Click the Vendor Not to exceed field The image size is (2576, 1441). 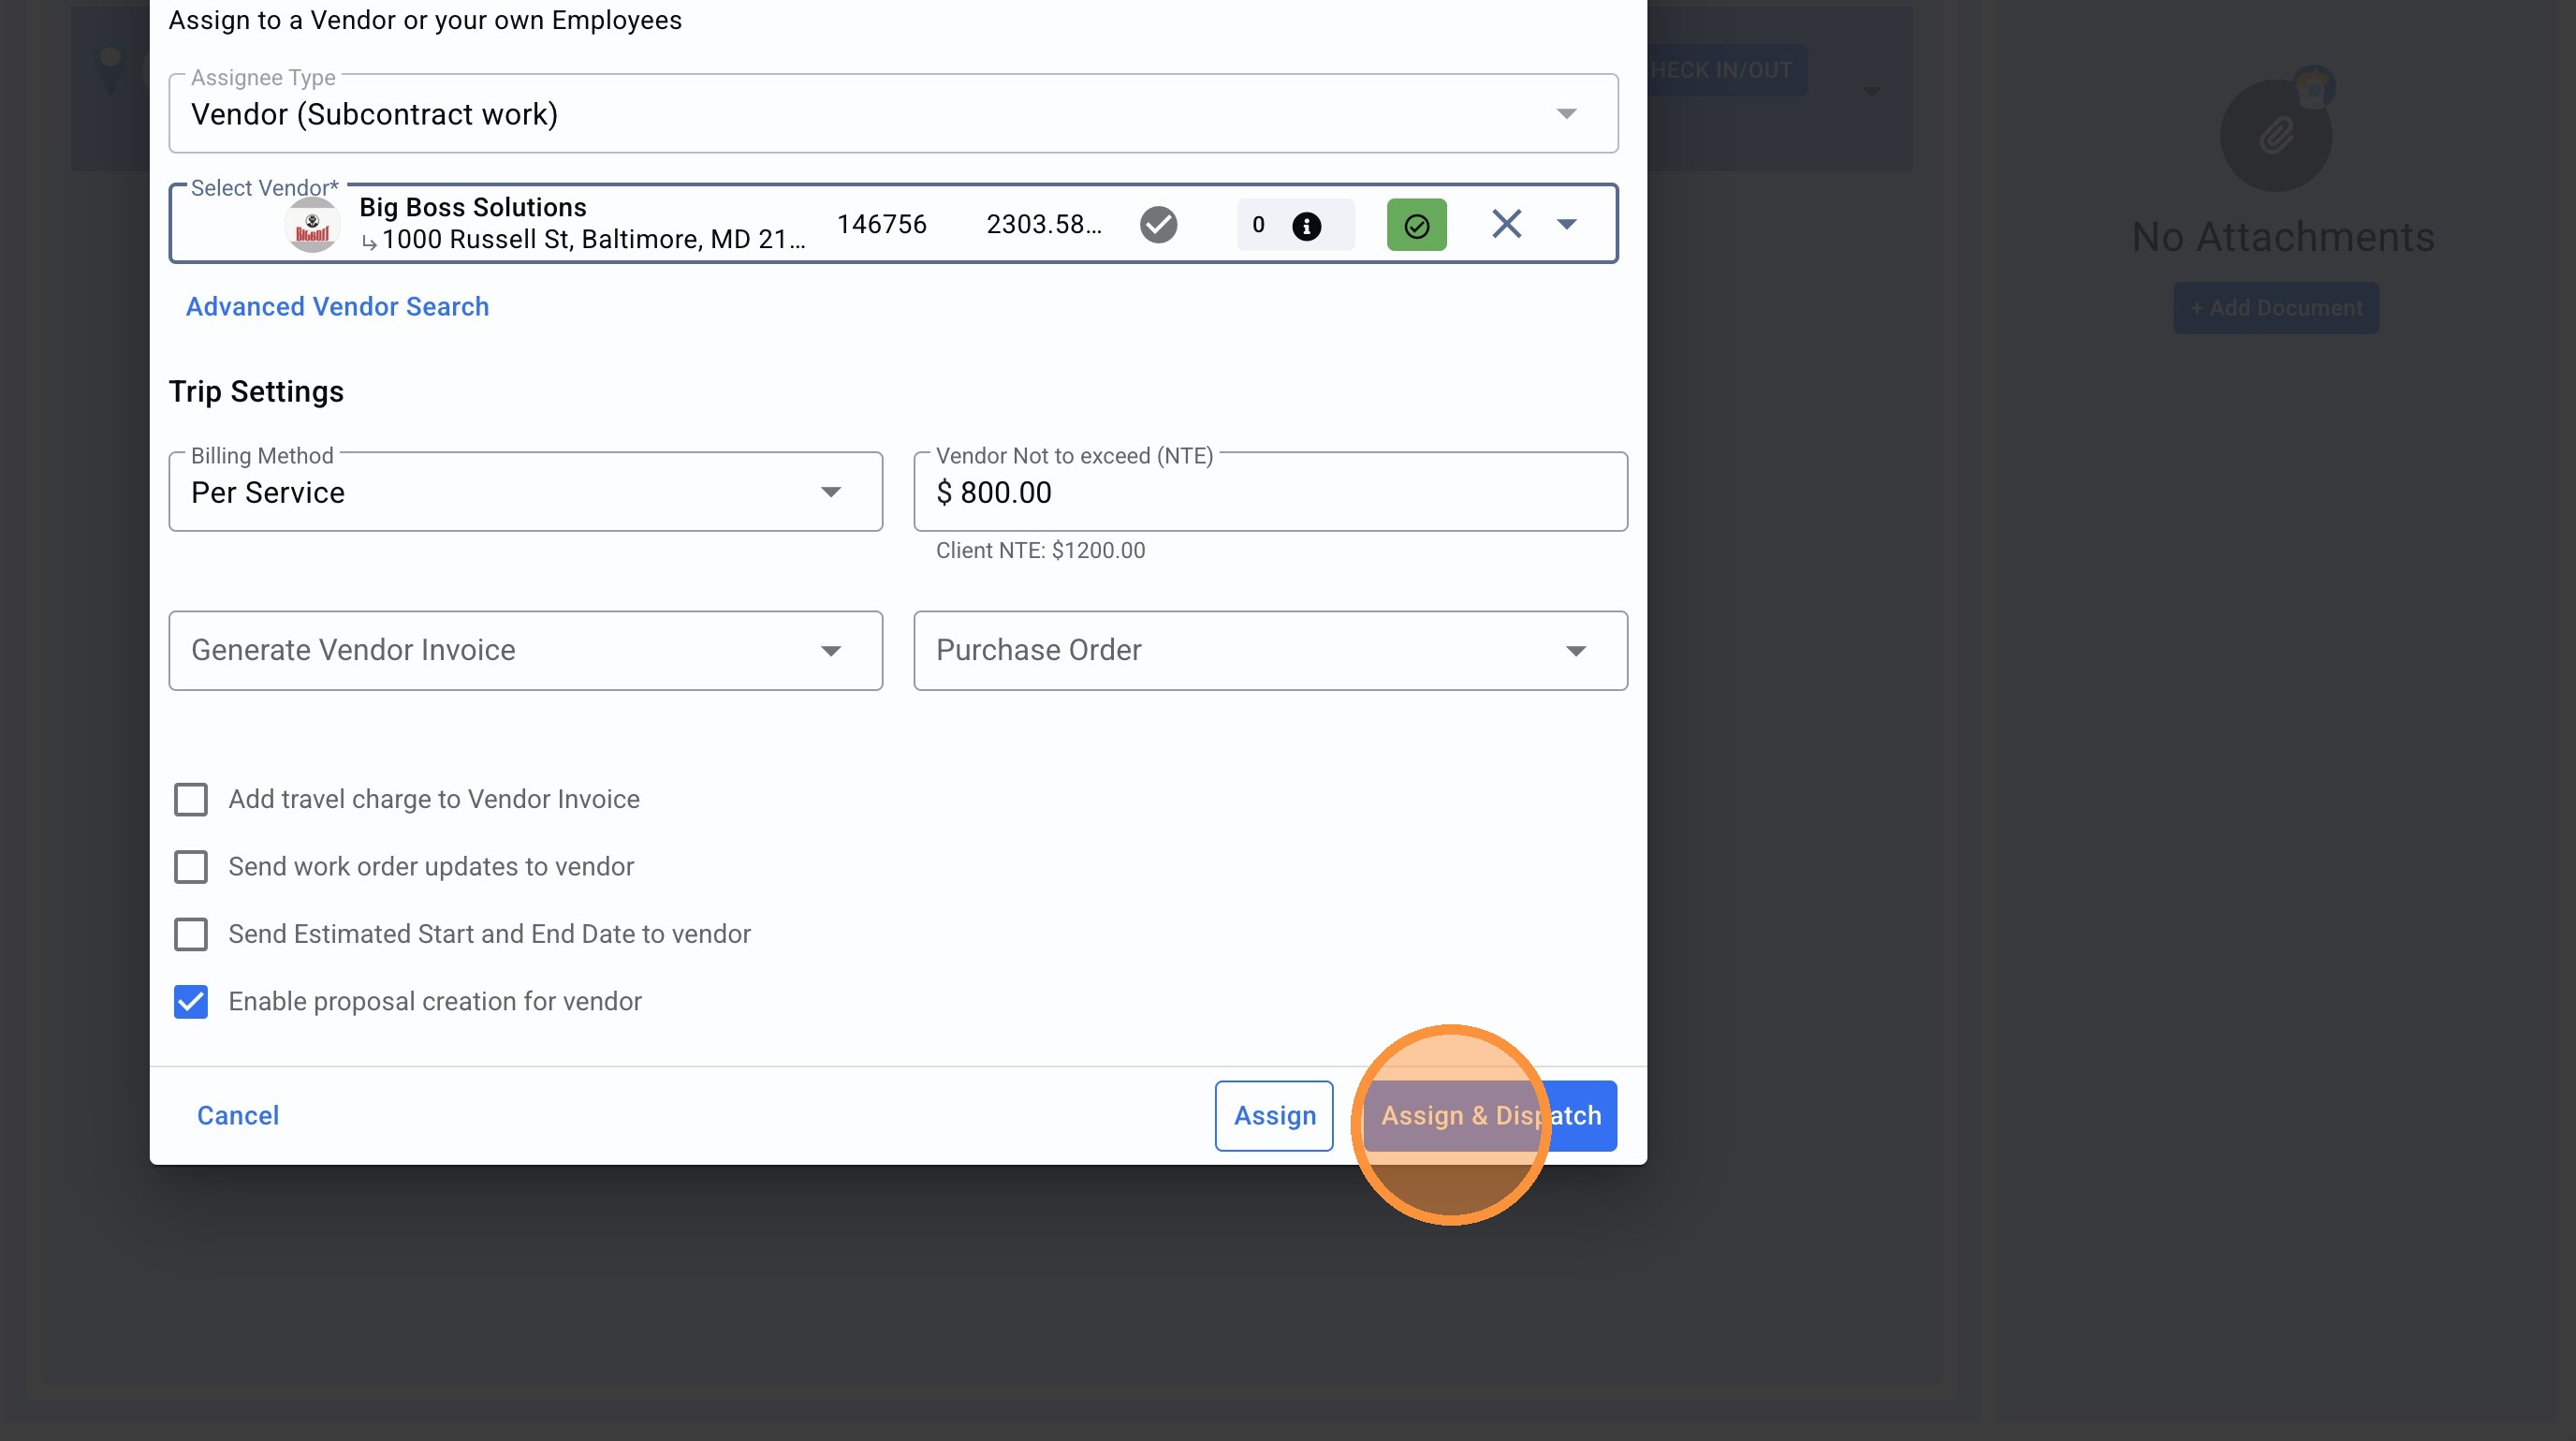click(1270, 492)
